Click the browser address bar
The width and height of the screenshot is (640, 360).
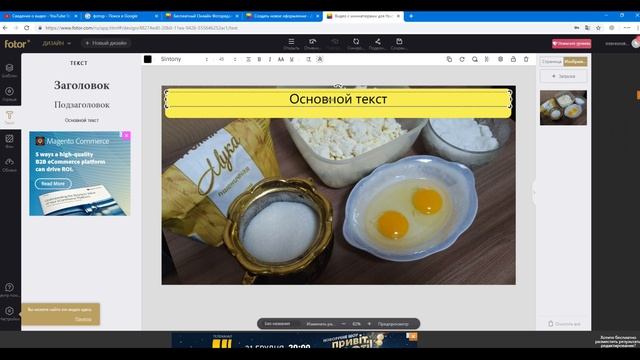(x=302, y=28)
